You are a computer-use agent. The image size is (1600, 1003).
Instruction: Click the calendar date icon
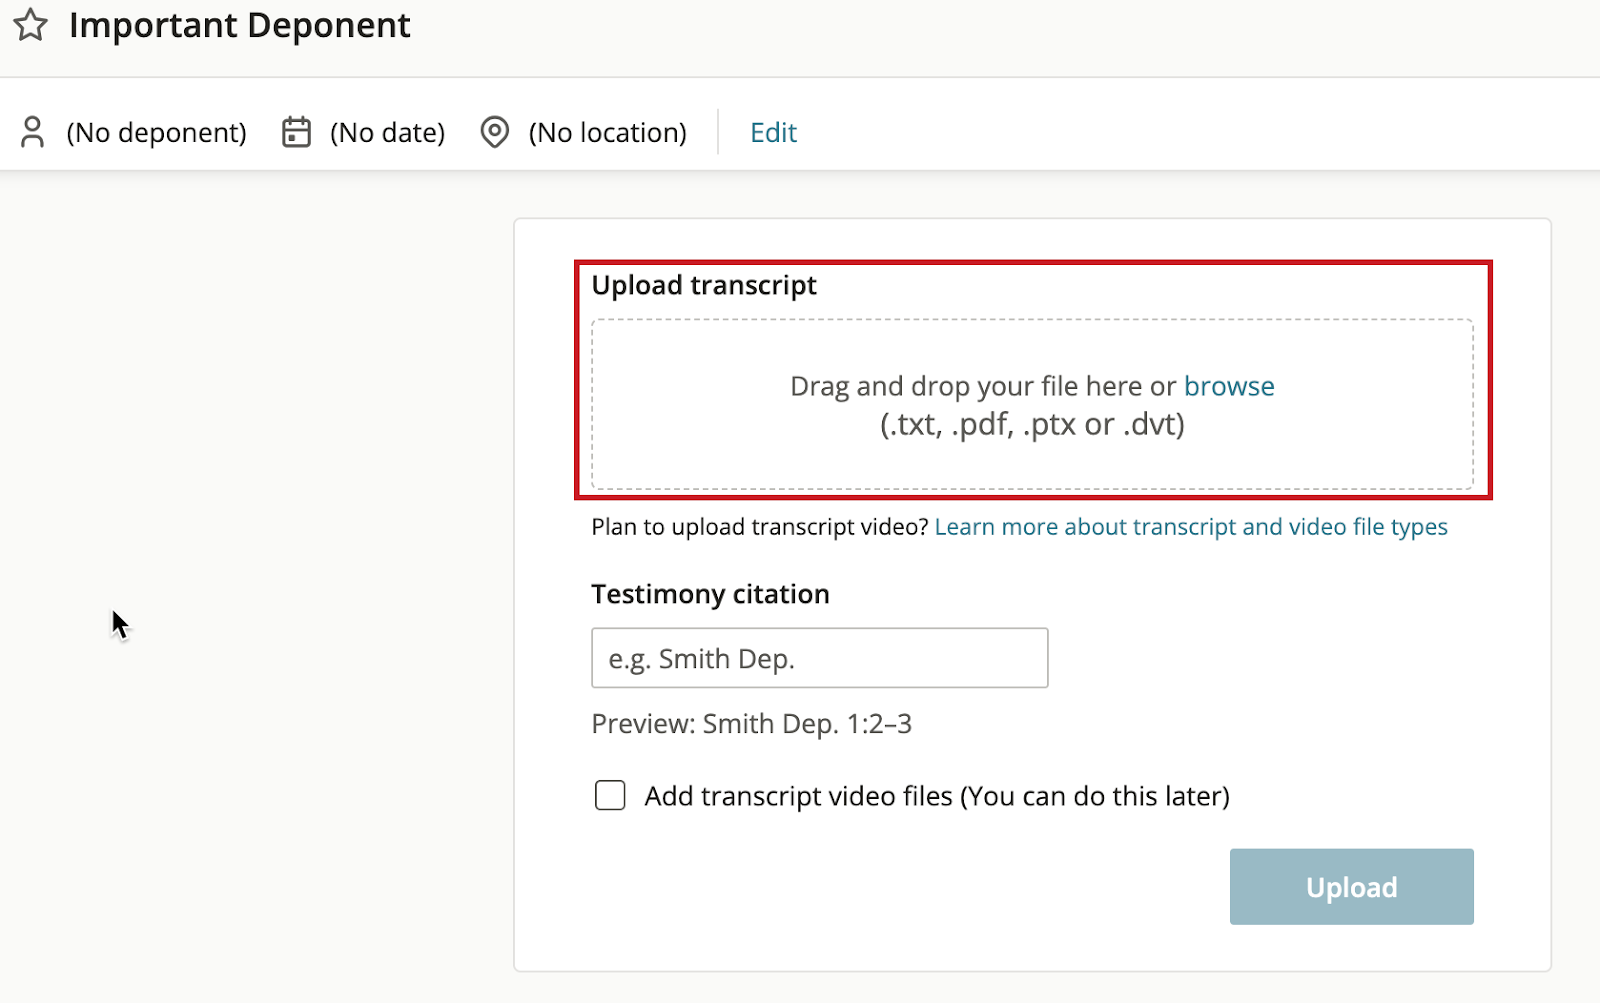click(296, 132)
